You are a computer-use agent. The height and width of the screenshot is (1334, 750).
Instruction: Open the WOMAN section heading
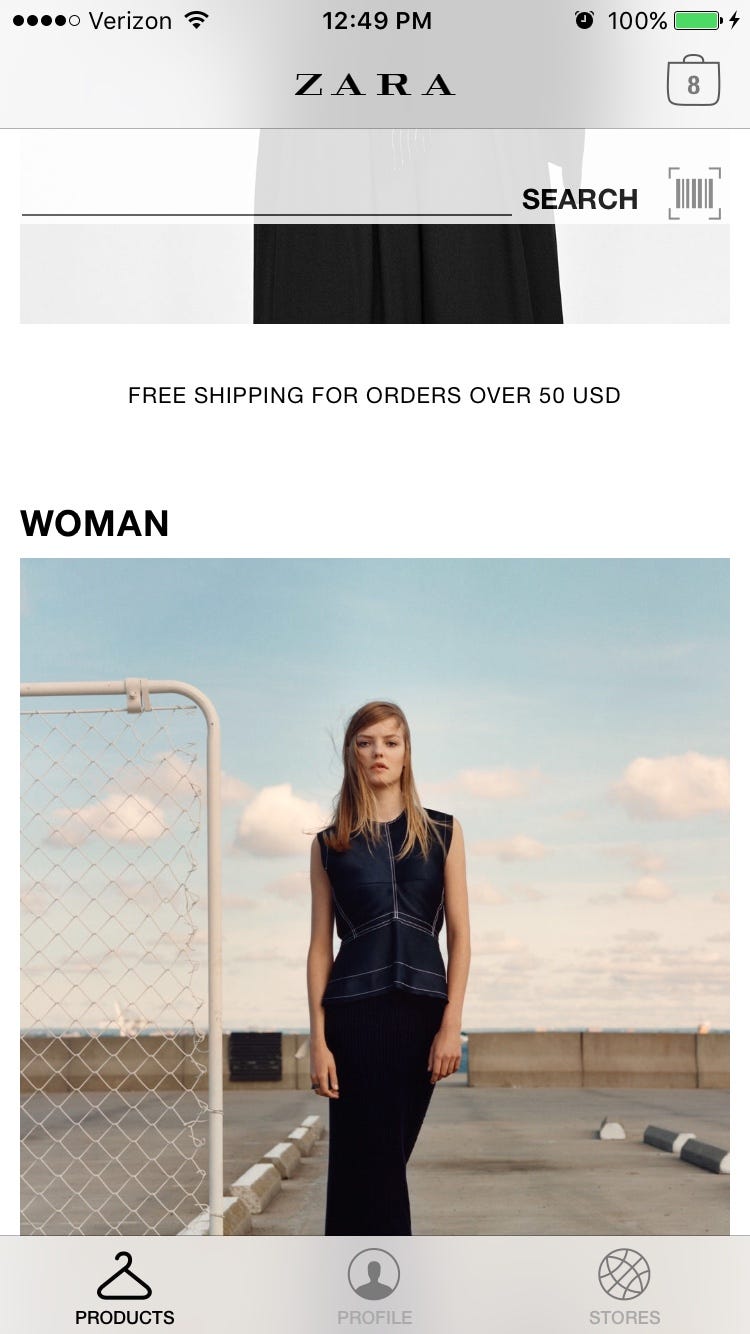tap(94, 523)
